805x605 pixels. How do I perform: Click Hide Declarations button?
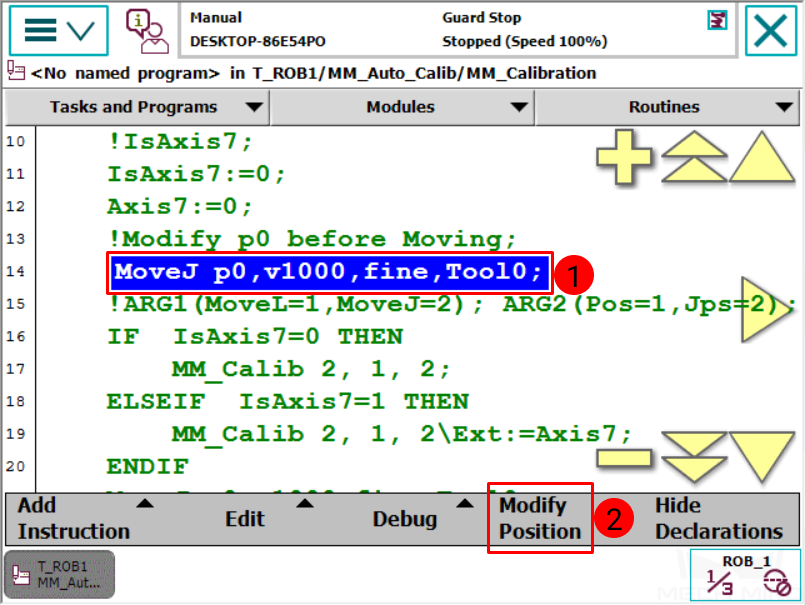719,519
